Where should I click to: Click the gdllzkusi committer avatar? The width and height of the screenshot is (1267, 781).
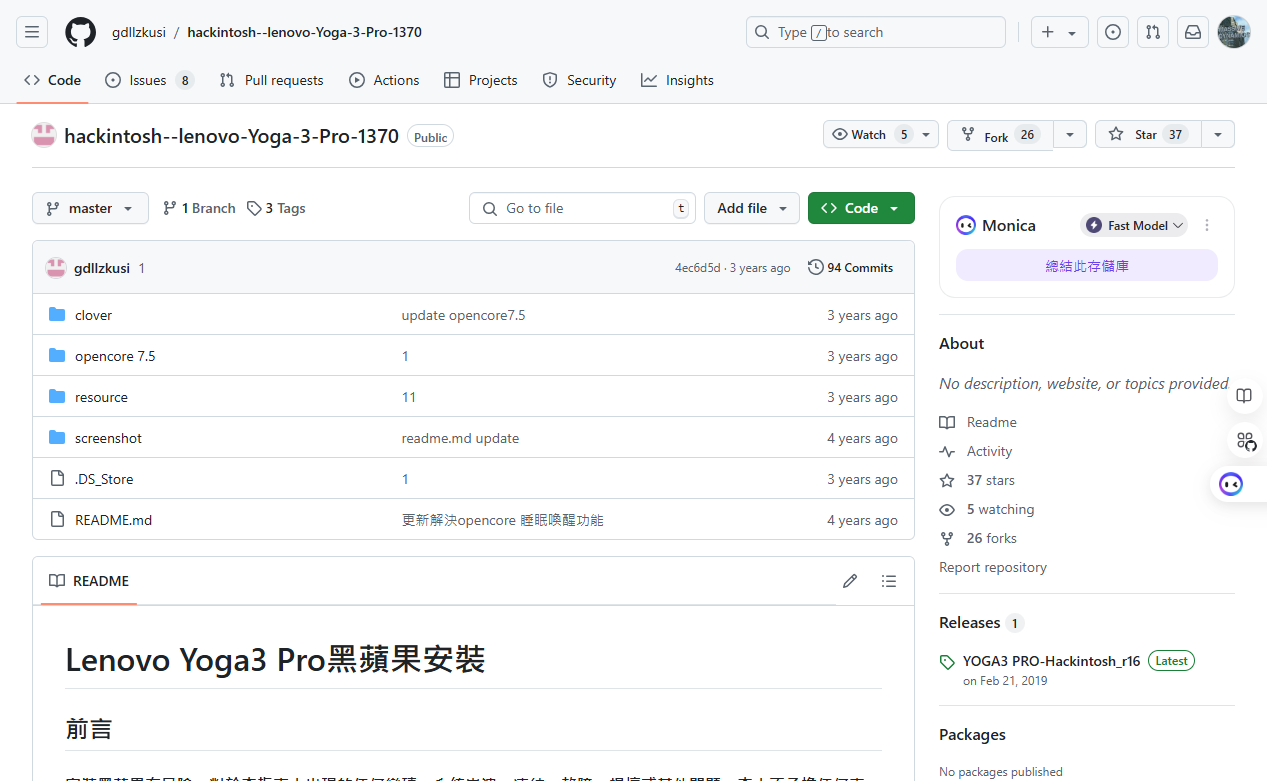tap(56, 268)
